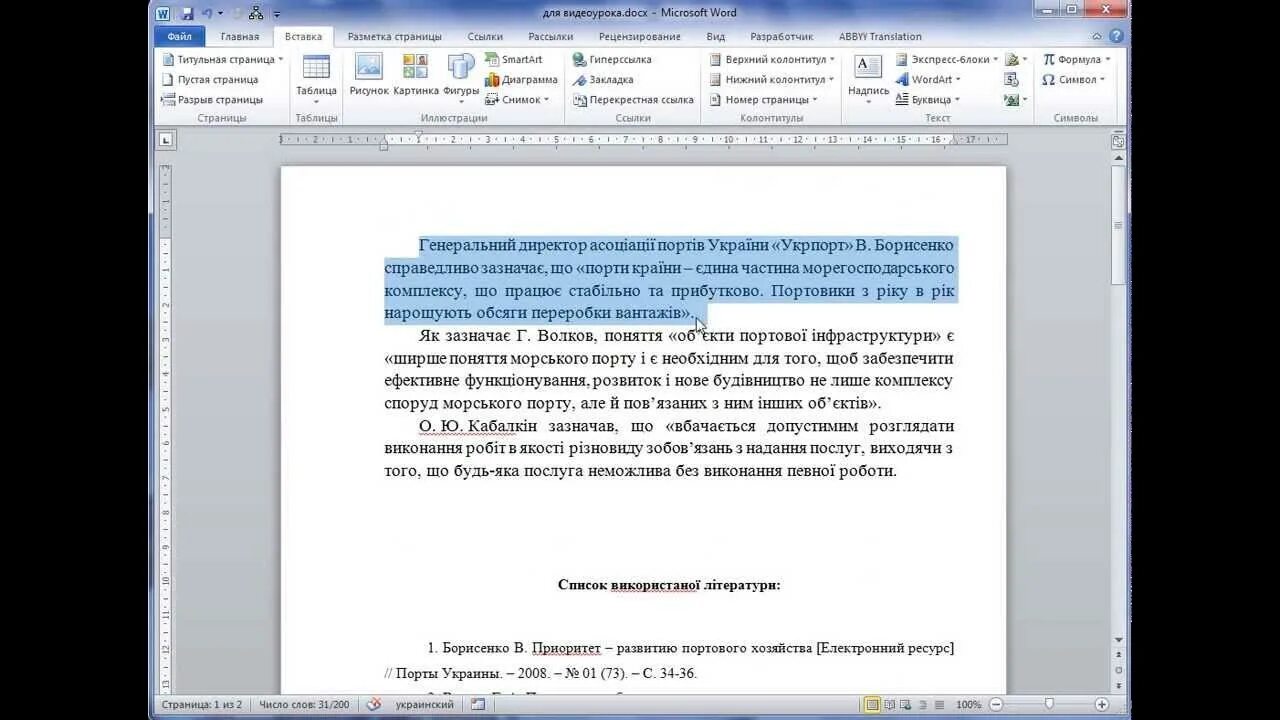Open the Снимок screenshot dropdown
This screenshot has height=720, width=1280.
(518, 99)
